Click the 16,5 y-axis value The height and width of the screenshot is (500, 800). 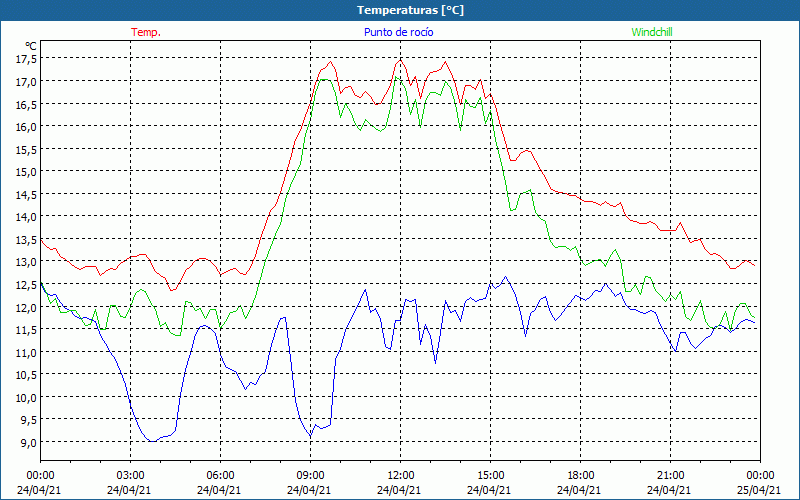[26, 104]
